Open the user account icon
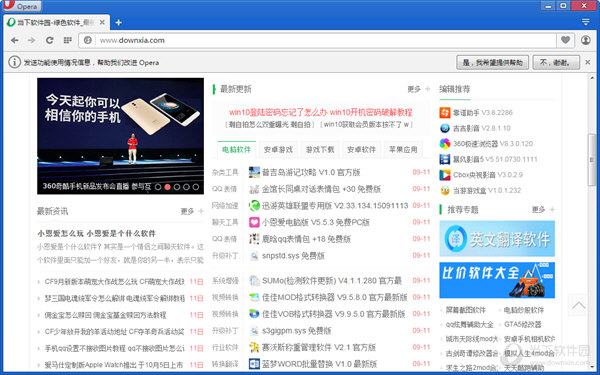 pyautogui.click(x=585, y=40)
